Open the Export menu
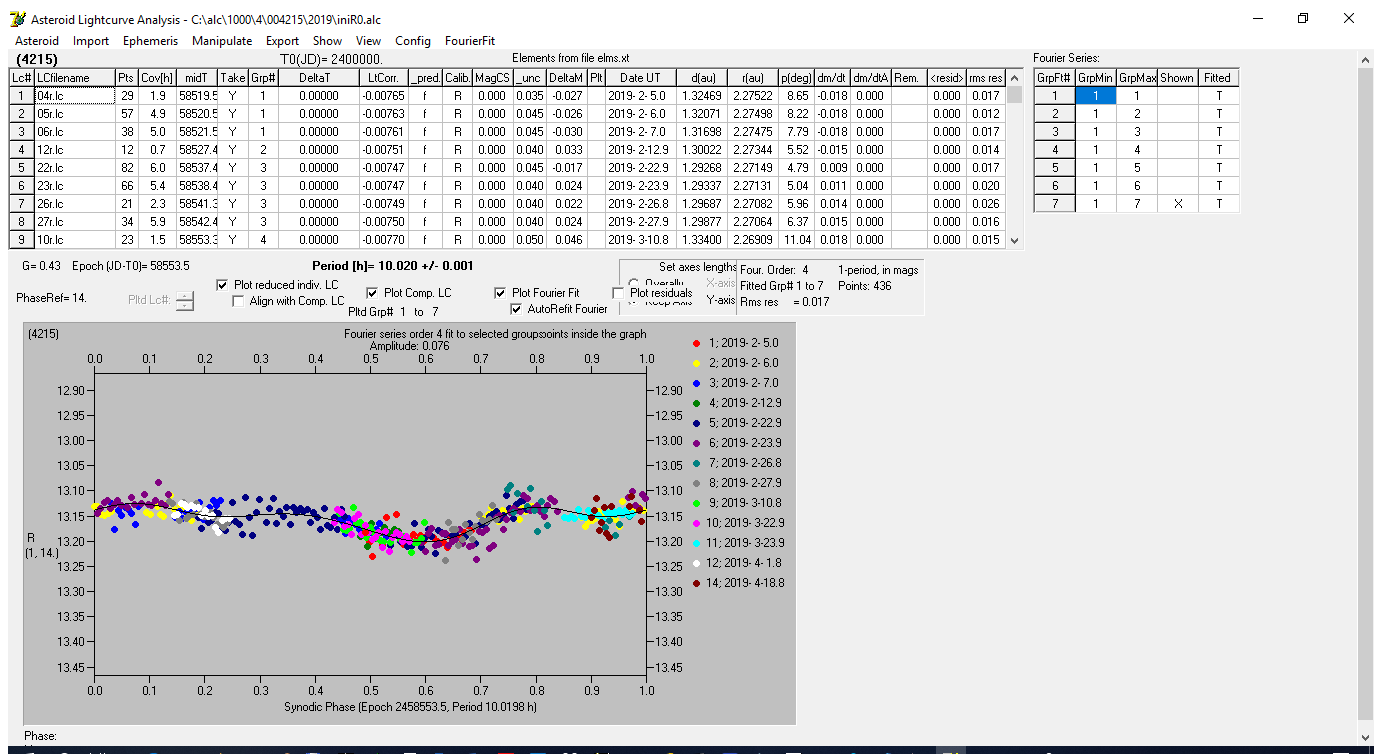The height and width of the screenshot is (754, 1382). (282, 41)
